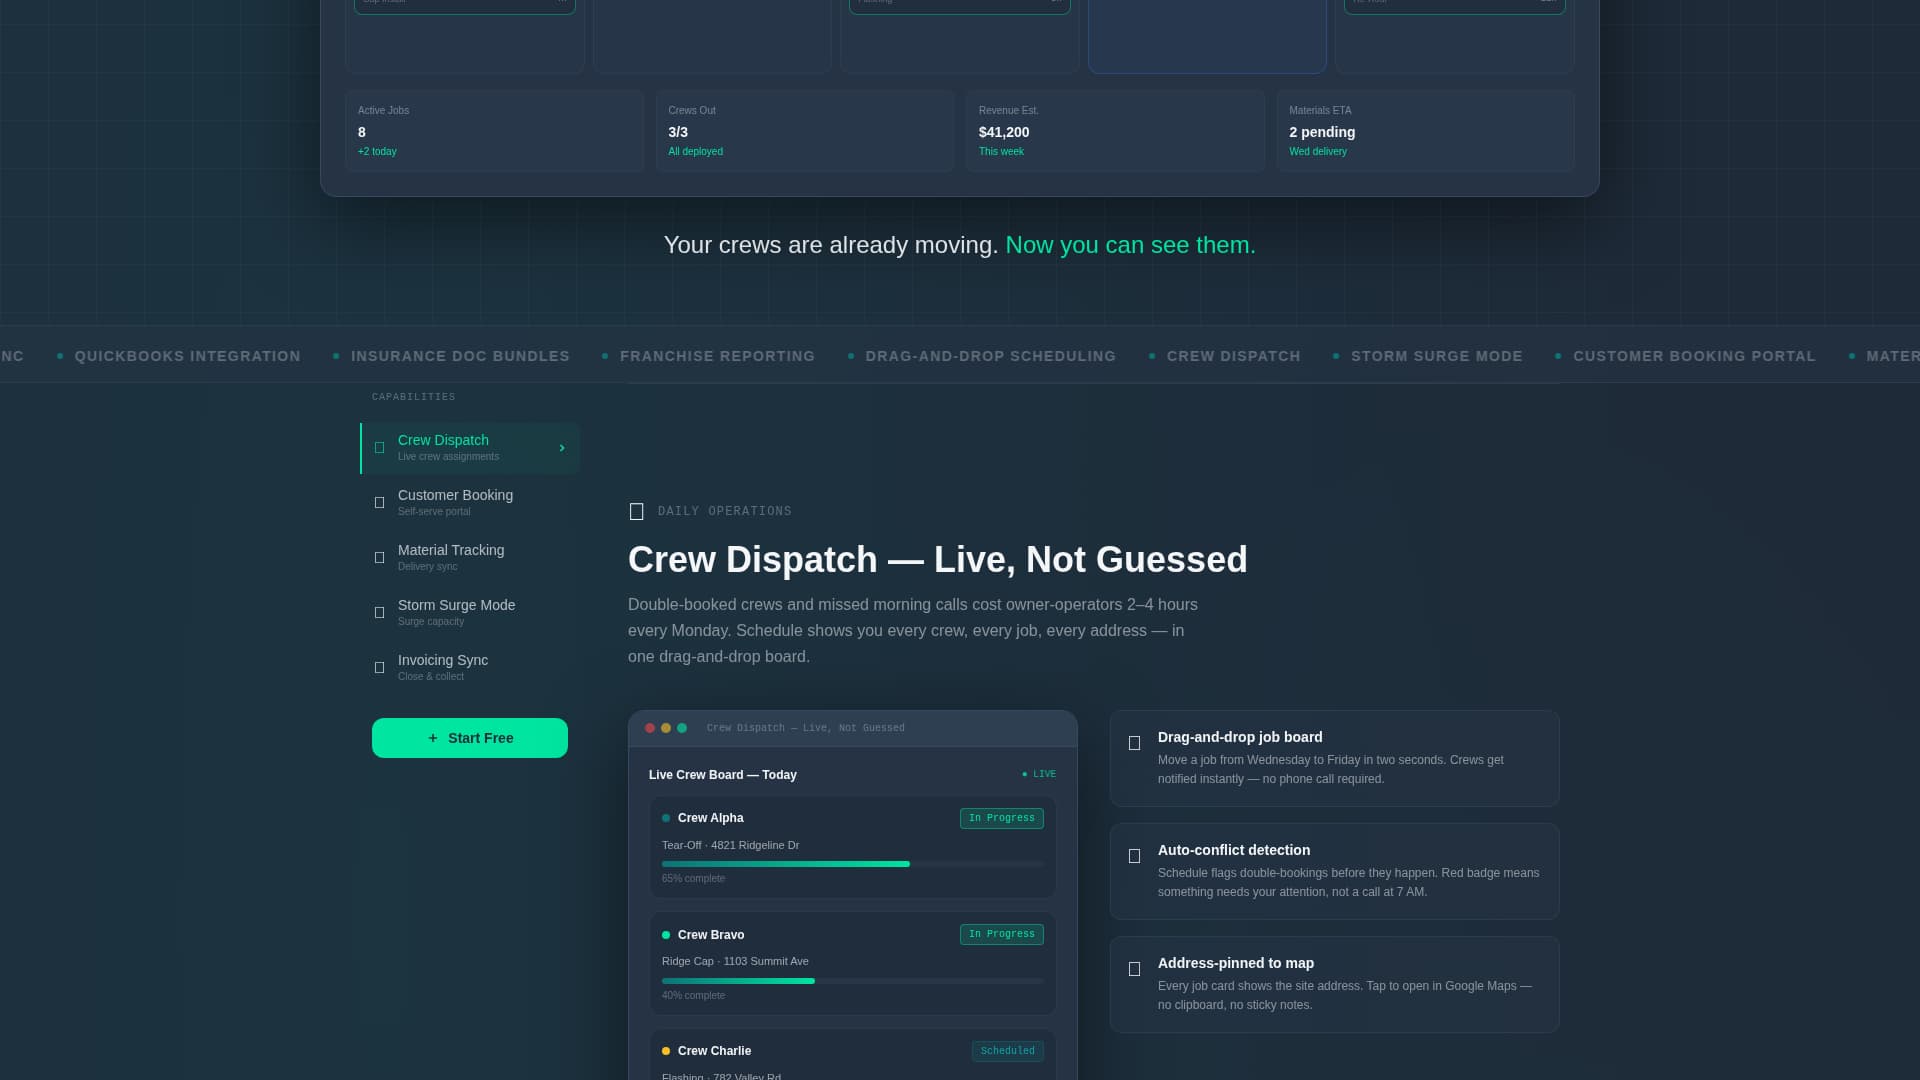Select the Invoicing Sync icon
The image size is (1920, 1080).
[x=379, y=668]
